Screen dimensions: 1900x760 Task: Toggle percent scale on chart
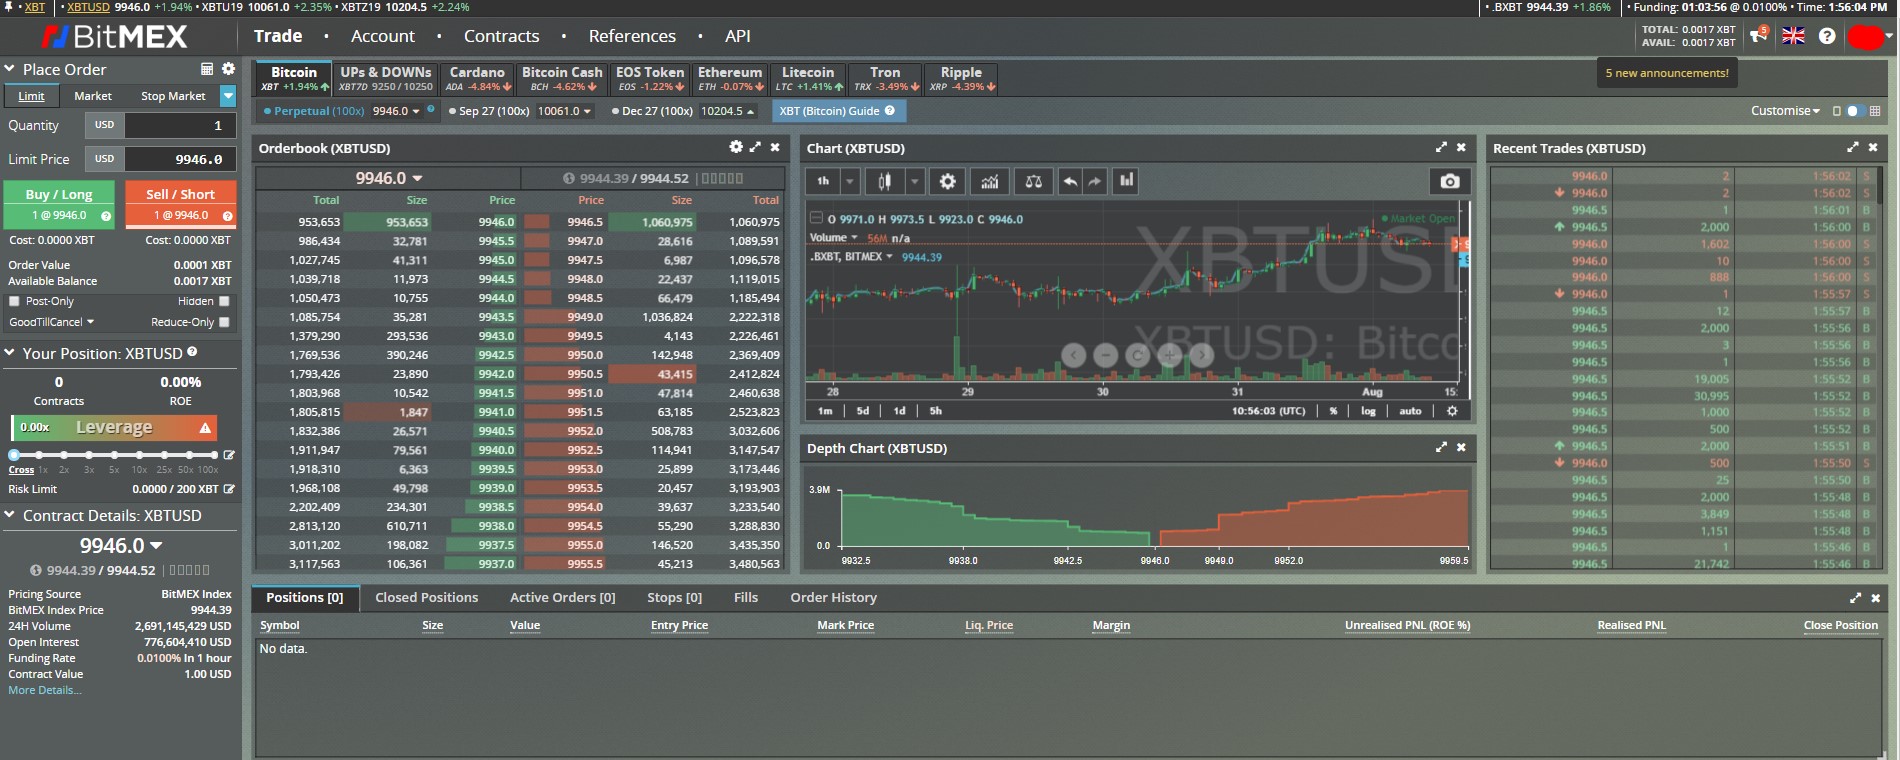[x=1333, y=411]
